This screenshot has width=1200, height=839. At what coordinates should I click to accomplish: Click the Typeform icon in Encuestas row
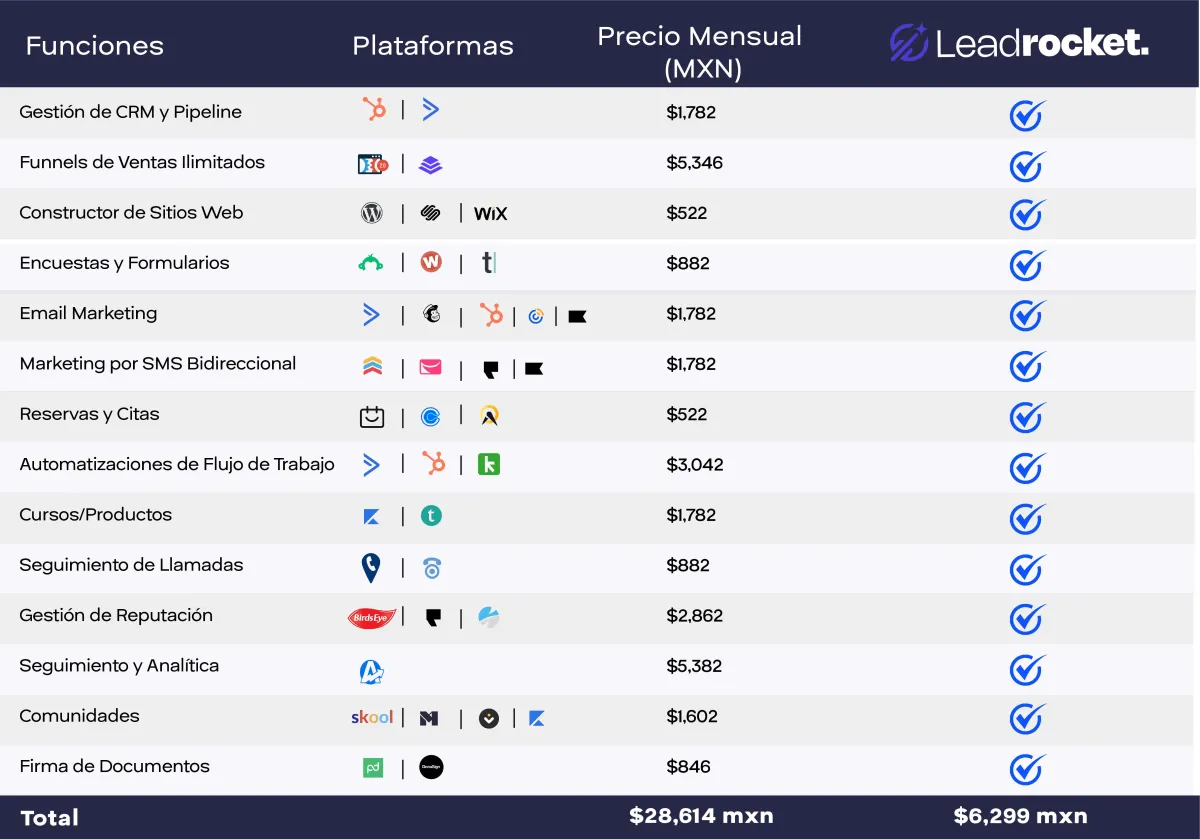(488, 263)
